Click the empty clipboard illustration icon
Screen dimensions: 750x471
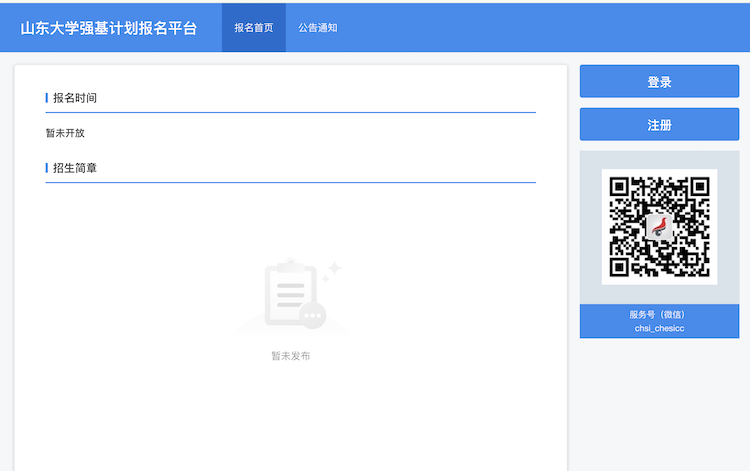tap(289, 294)
